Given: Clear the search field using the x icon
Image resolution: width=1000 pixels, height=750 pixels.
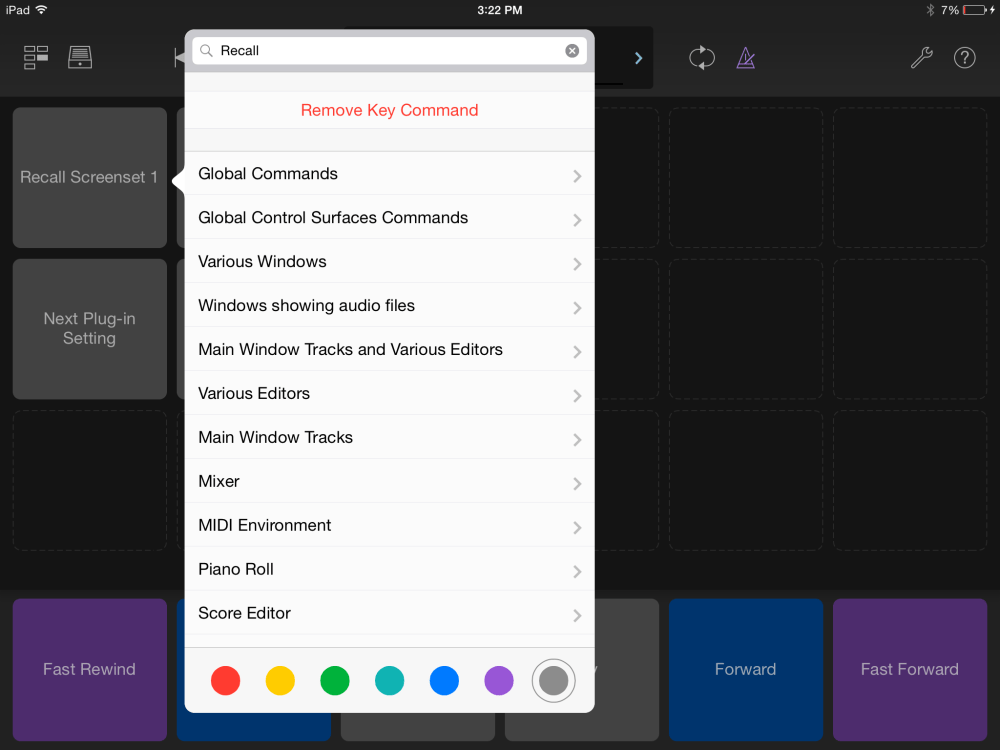Looking at the screenshot, I should click(571, 50).
